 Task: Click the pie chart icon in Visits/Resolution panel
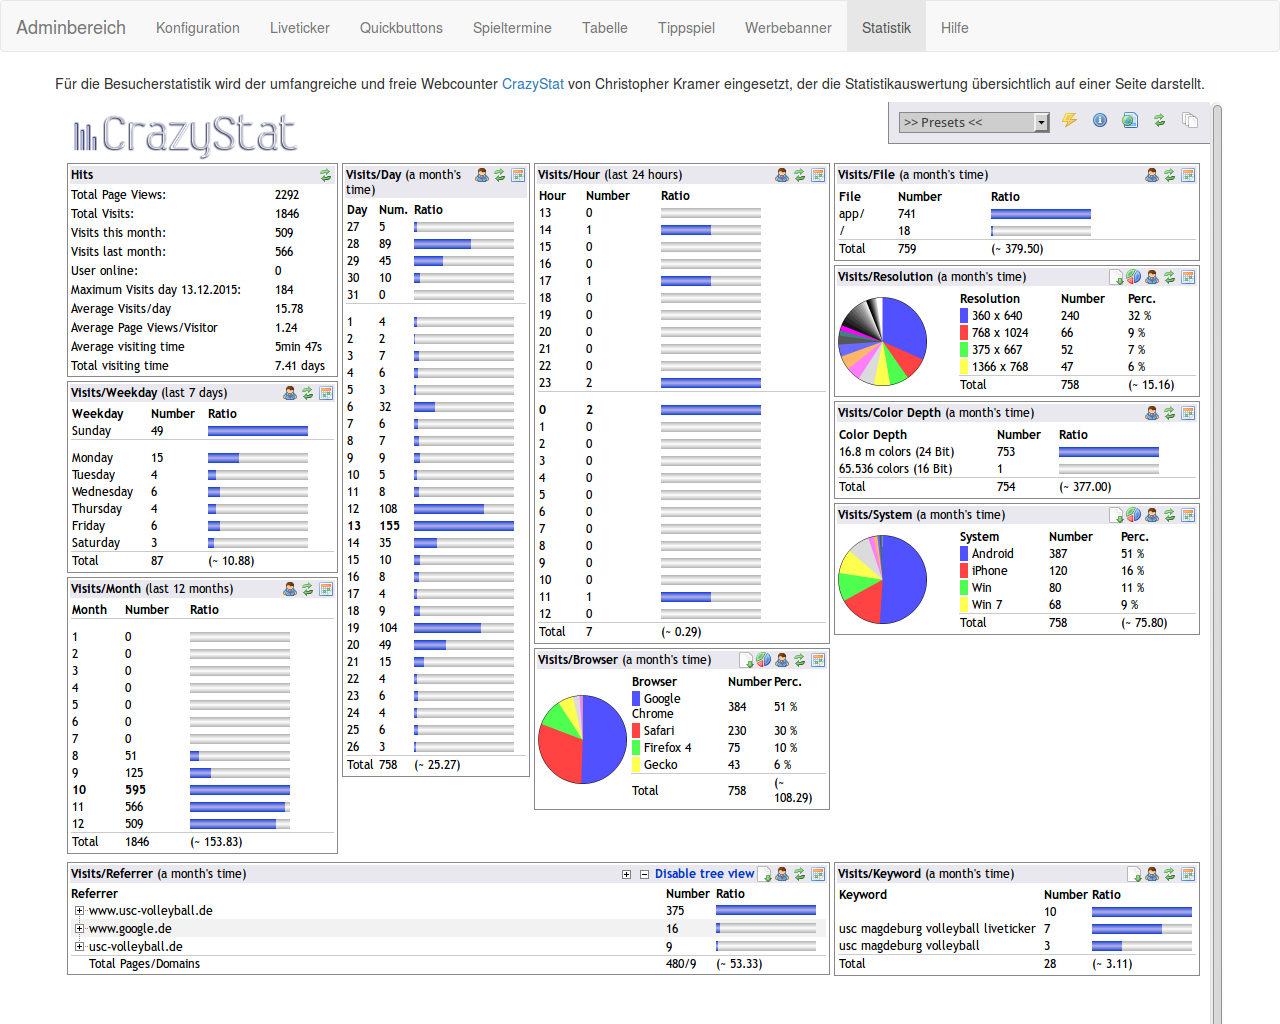pos(1134,277)
